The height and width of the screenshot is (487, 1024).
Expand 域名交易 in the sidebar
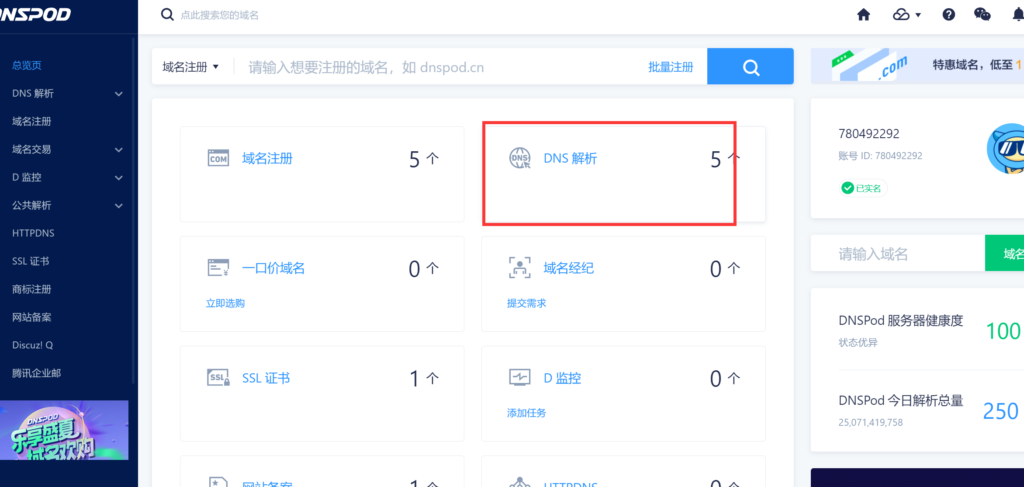[x=119, y=150]
